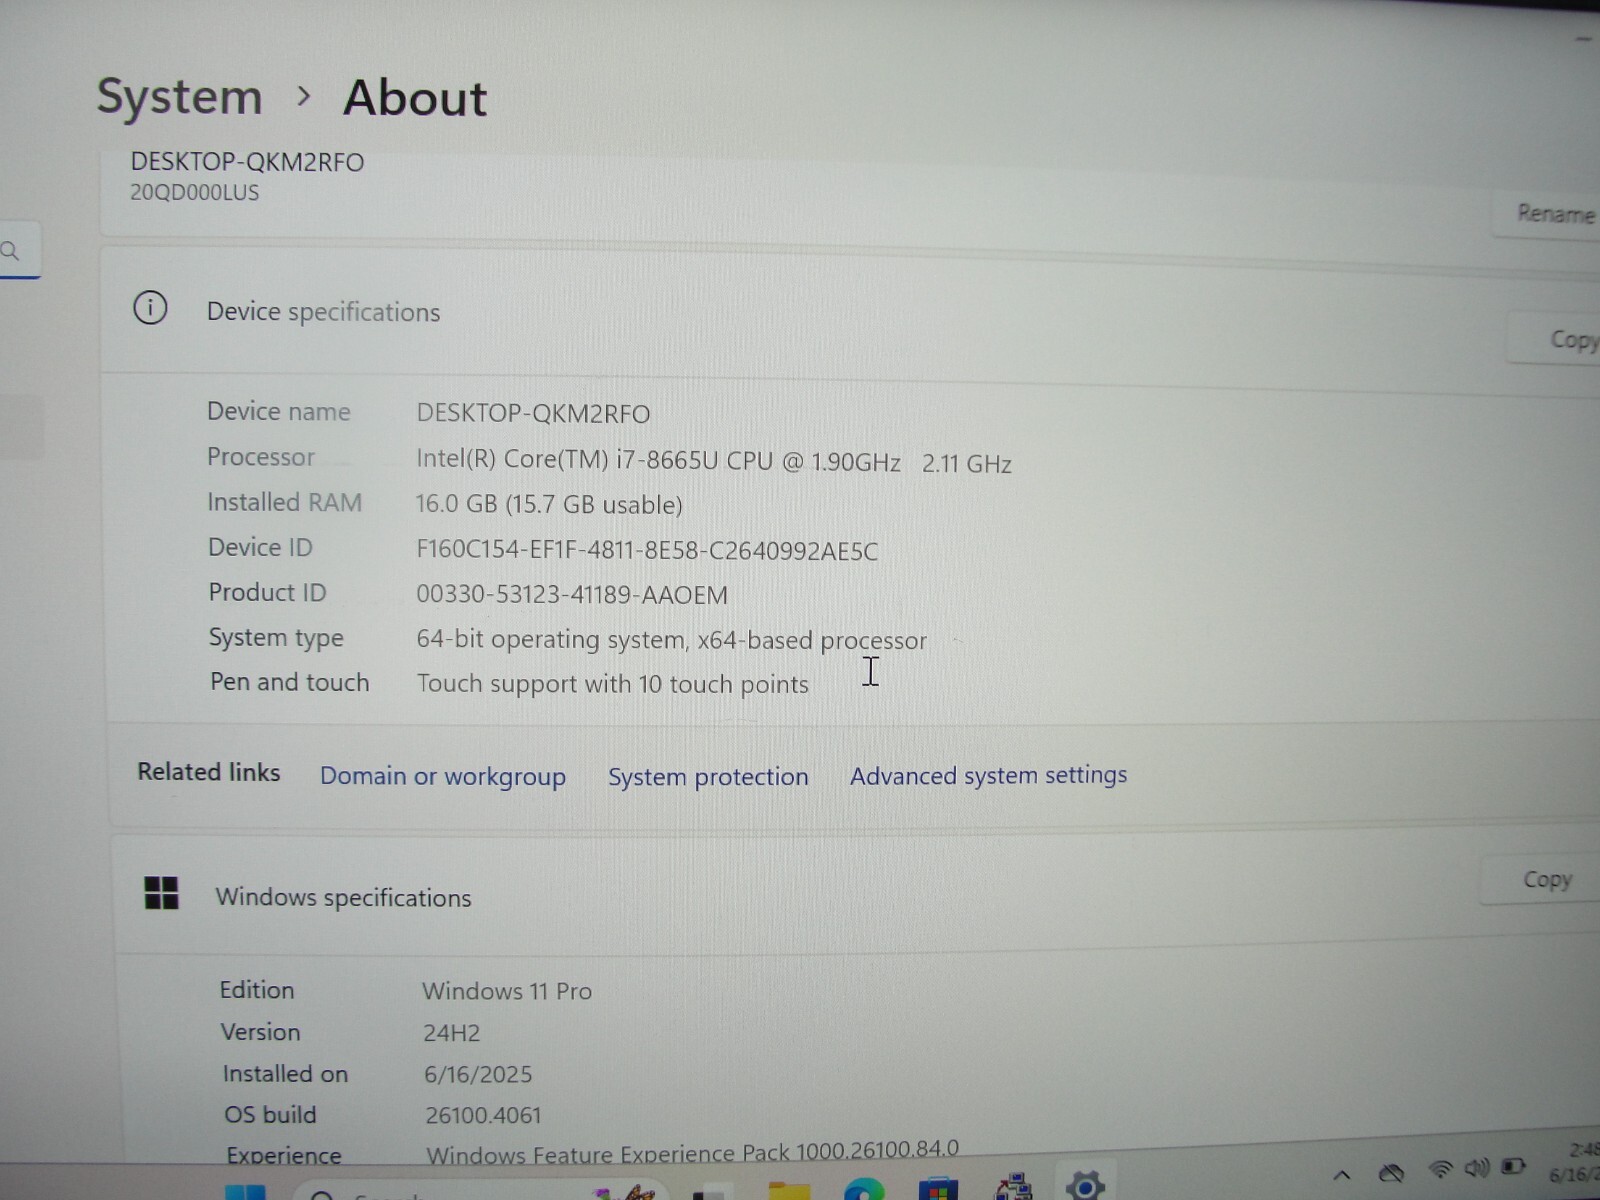Click device name DESKTOP-QKM2RFO in specifications row

[x=533, y=413]
